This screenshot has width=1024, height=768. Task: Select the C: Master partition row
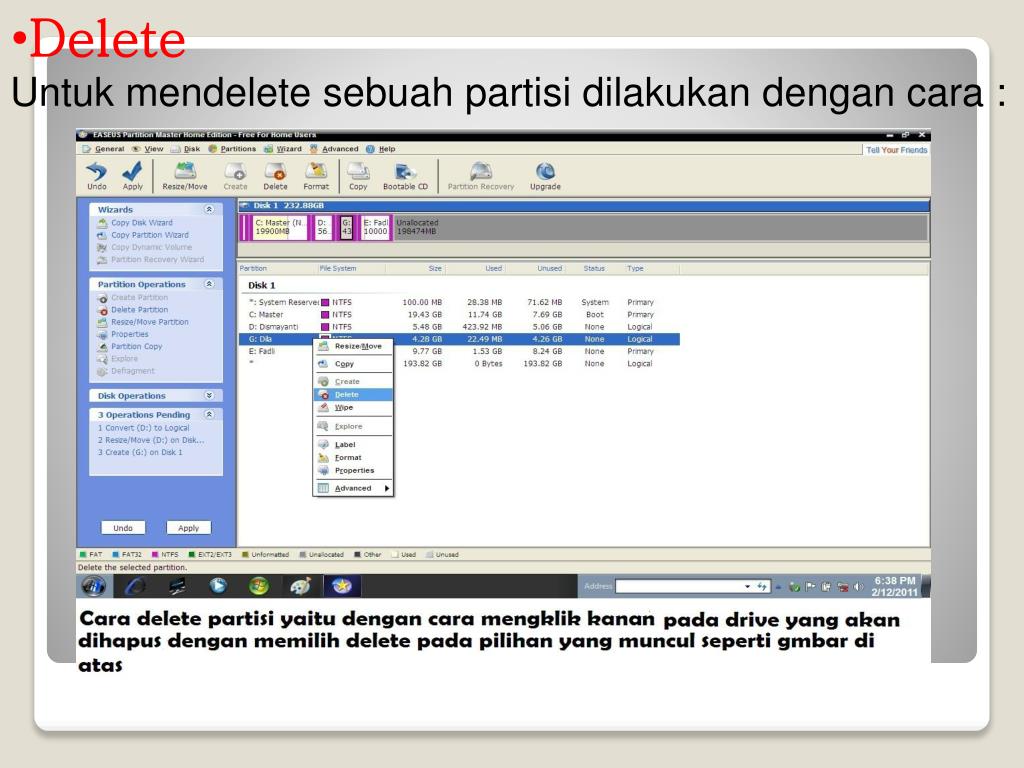point(461,315)
